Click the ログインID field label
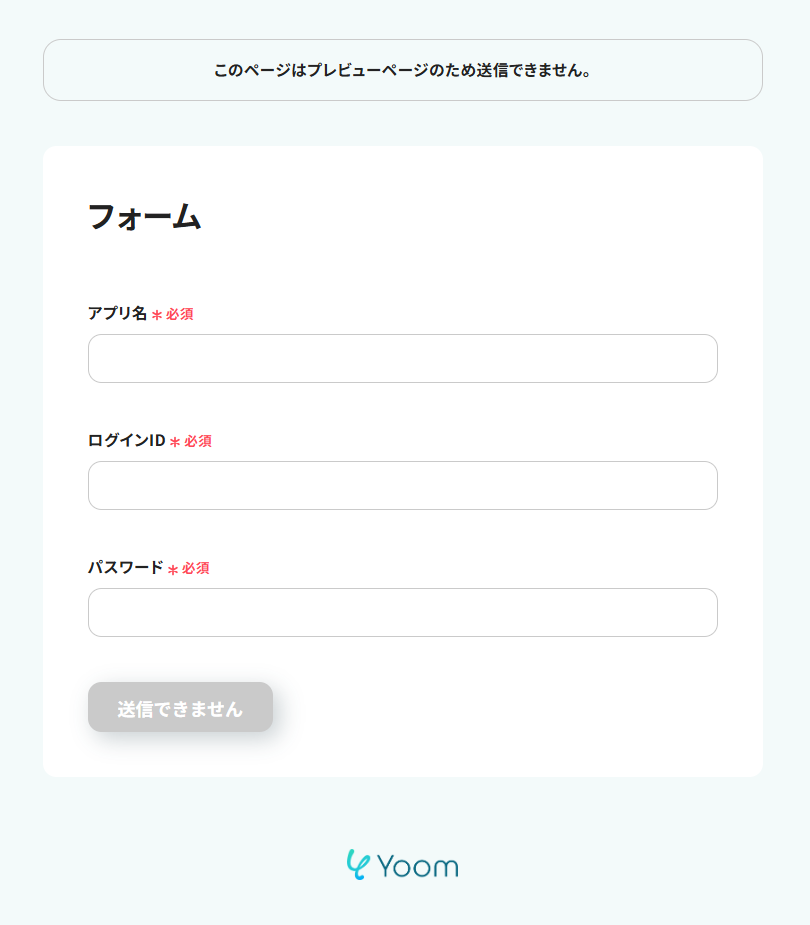Image resolution: width=810 pixels, height=925 pixels. point(126,440)
